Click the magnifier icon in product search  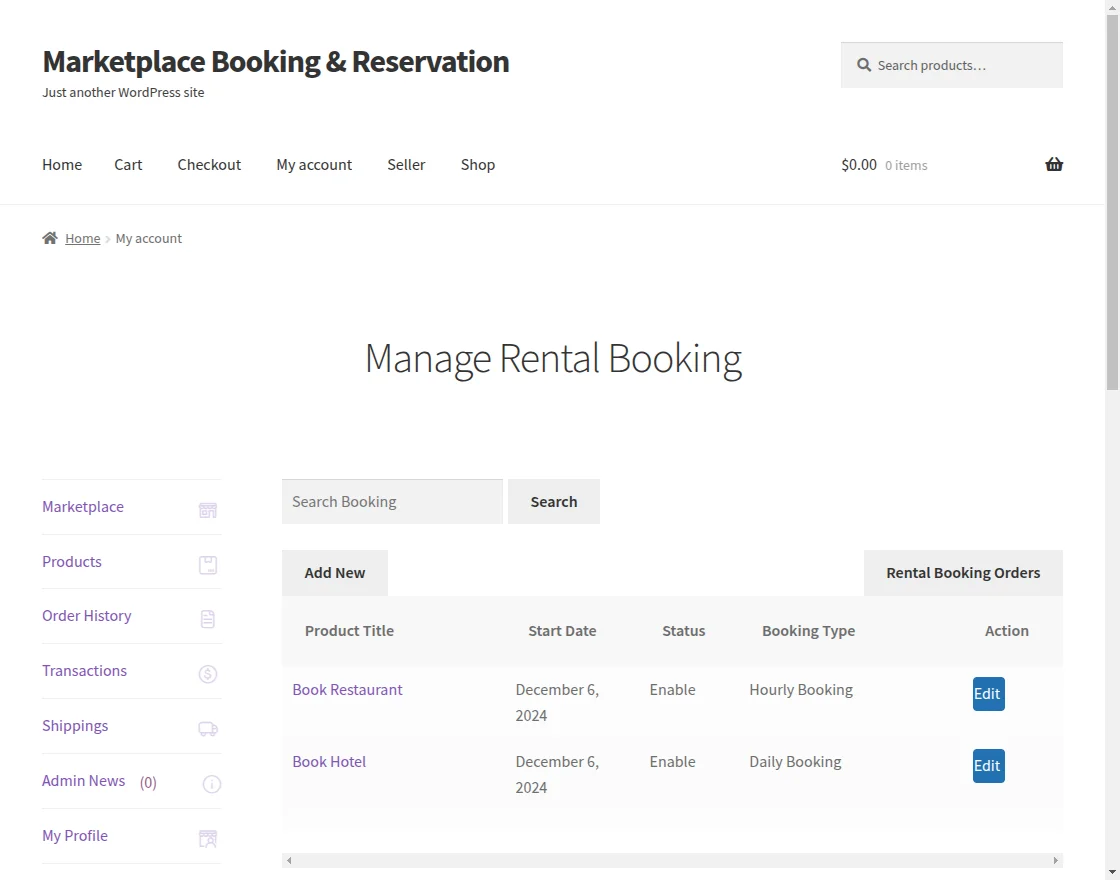(864, 65)
